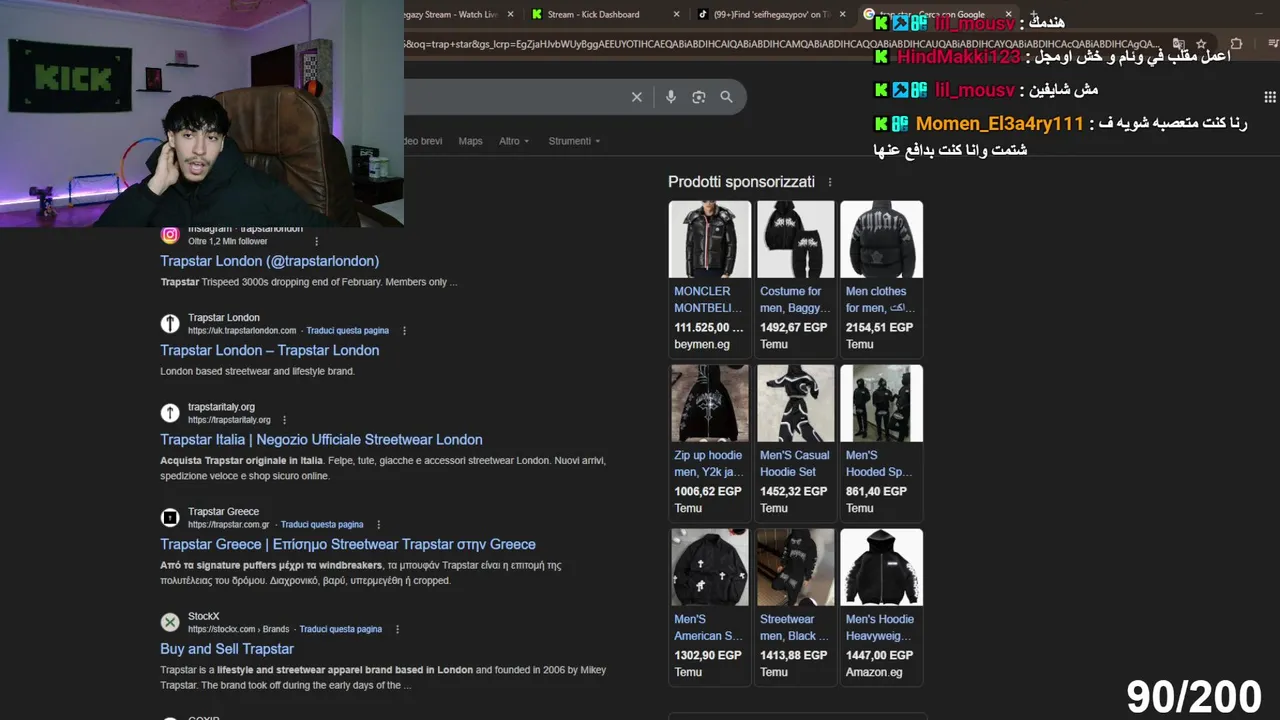The image size is (1280, 720).
Task: Switch to the Maps search tab
Action: pyautogui.click(x=470, y=141)
